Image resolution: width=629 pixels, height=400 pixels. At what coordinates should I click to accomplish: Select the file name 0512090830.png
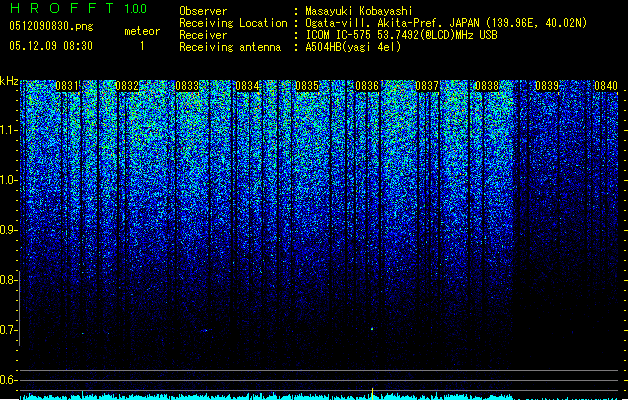(x=51, y=26)
